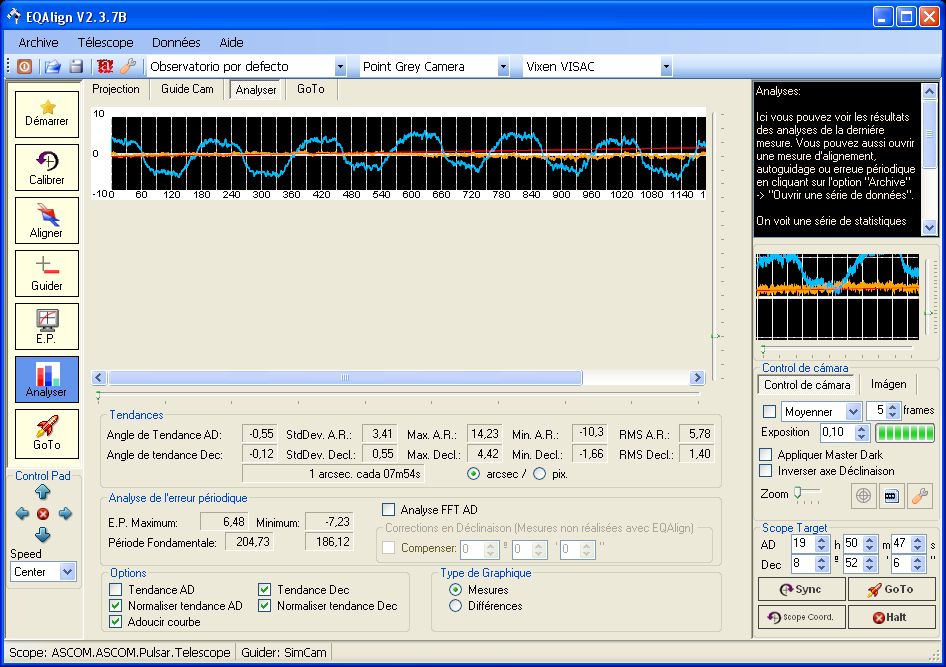The width and height of the screenshot is (946, 667).
Task: Open the Données menu
Action: [x=176, y=42]
